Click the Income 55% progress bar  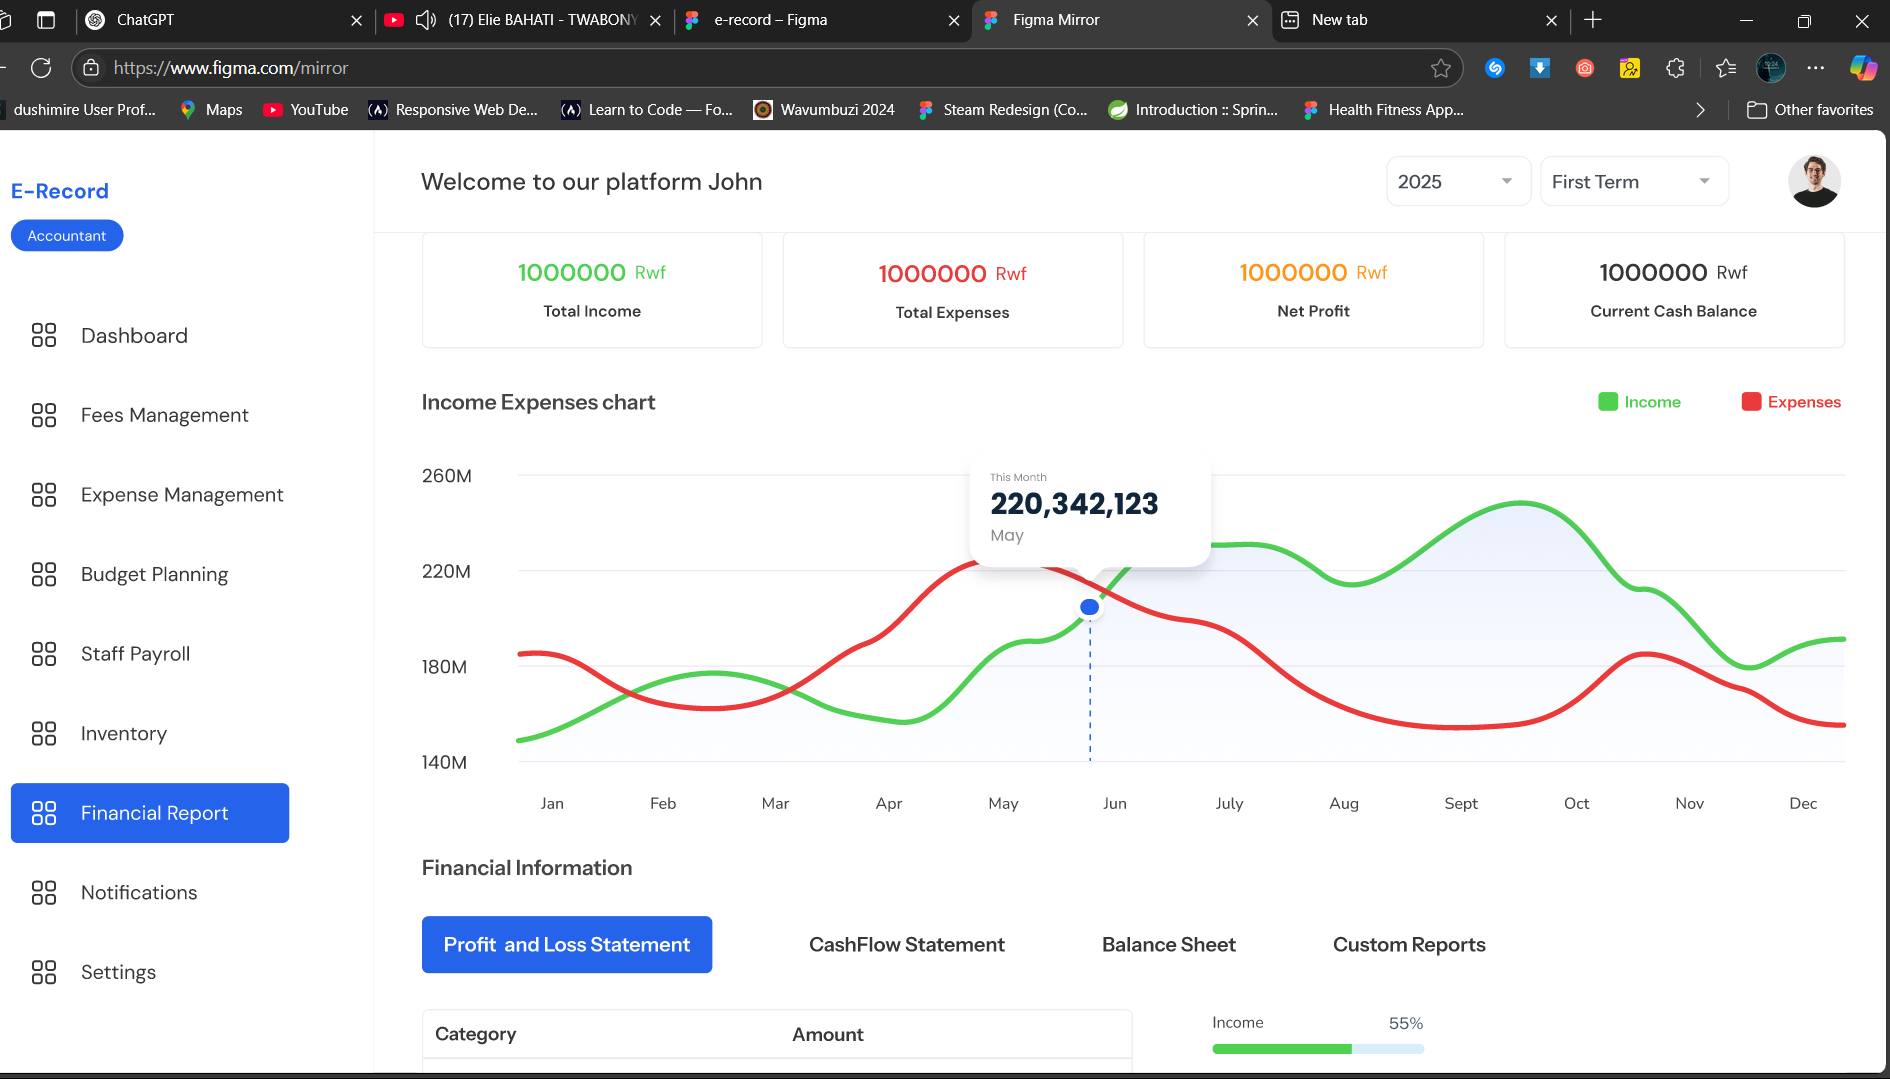(x=1317, y=1049)
